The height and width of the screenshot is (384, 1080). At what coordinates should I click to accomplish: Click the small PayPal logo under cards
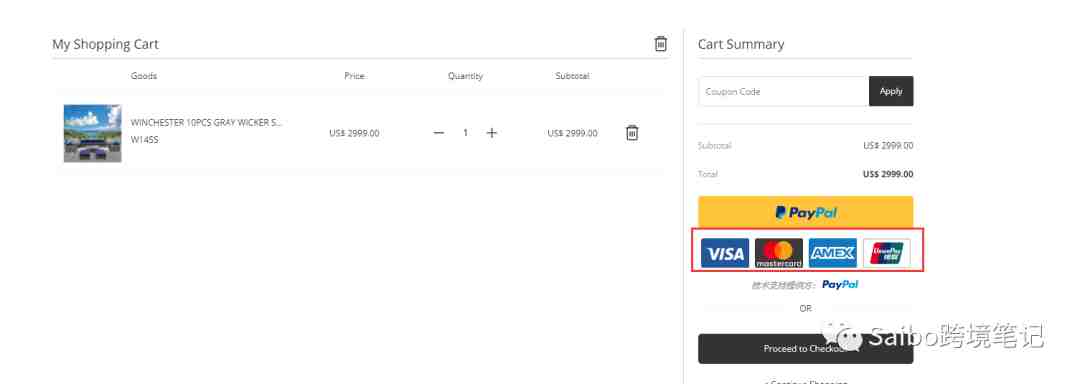click(x=840, y=284)
